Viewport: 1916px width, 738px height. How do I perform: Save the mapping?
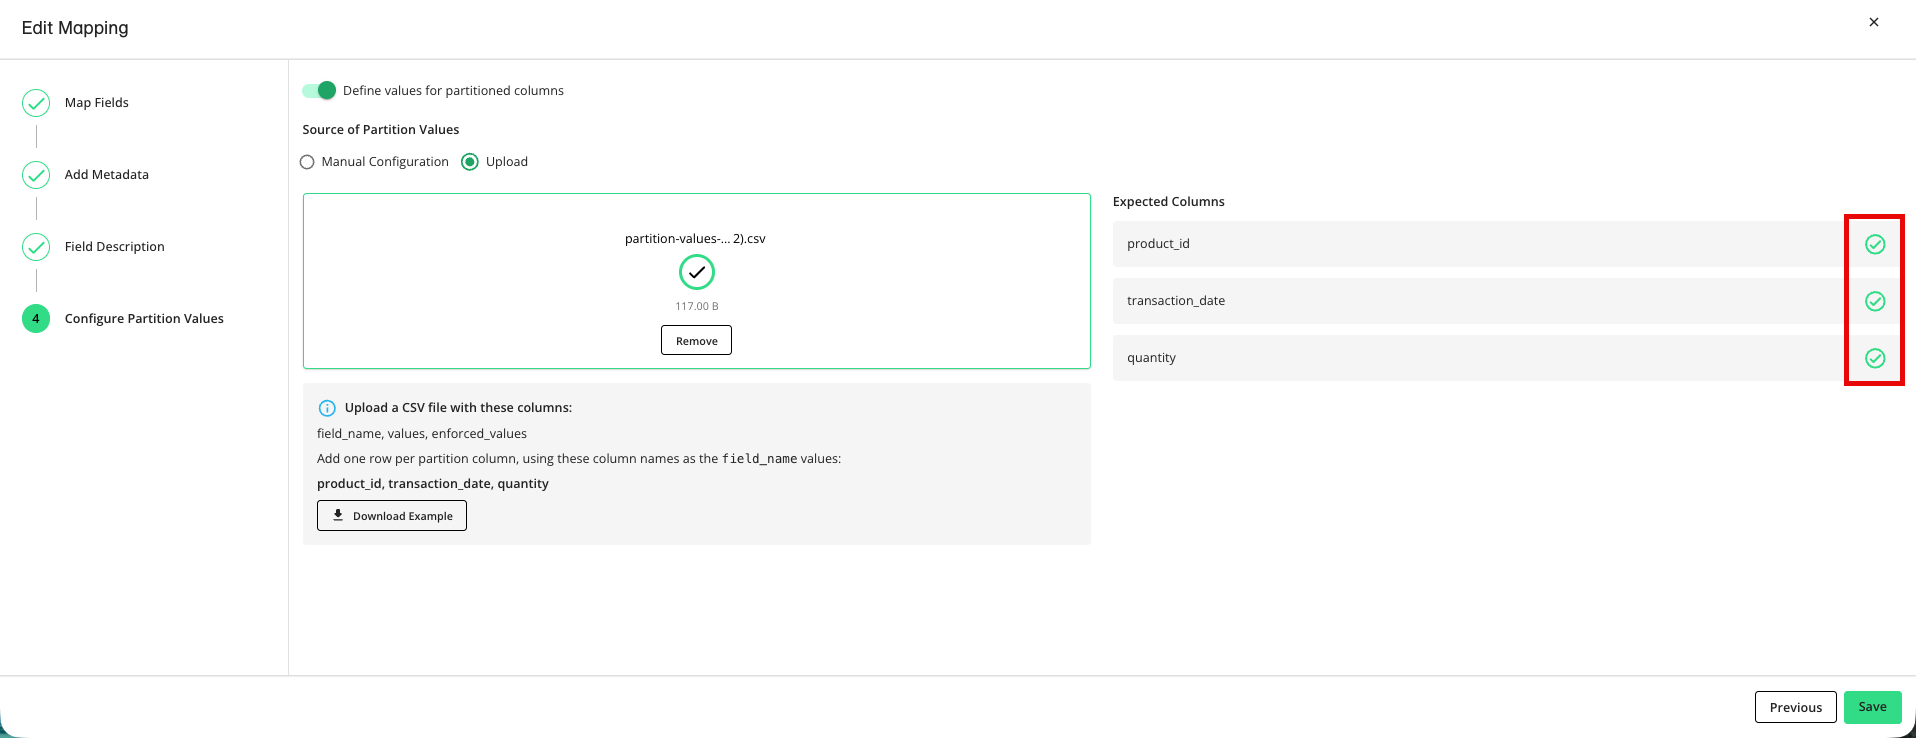point(1873,707)
